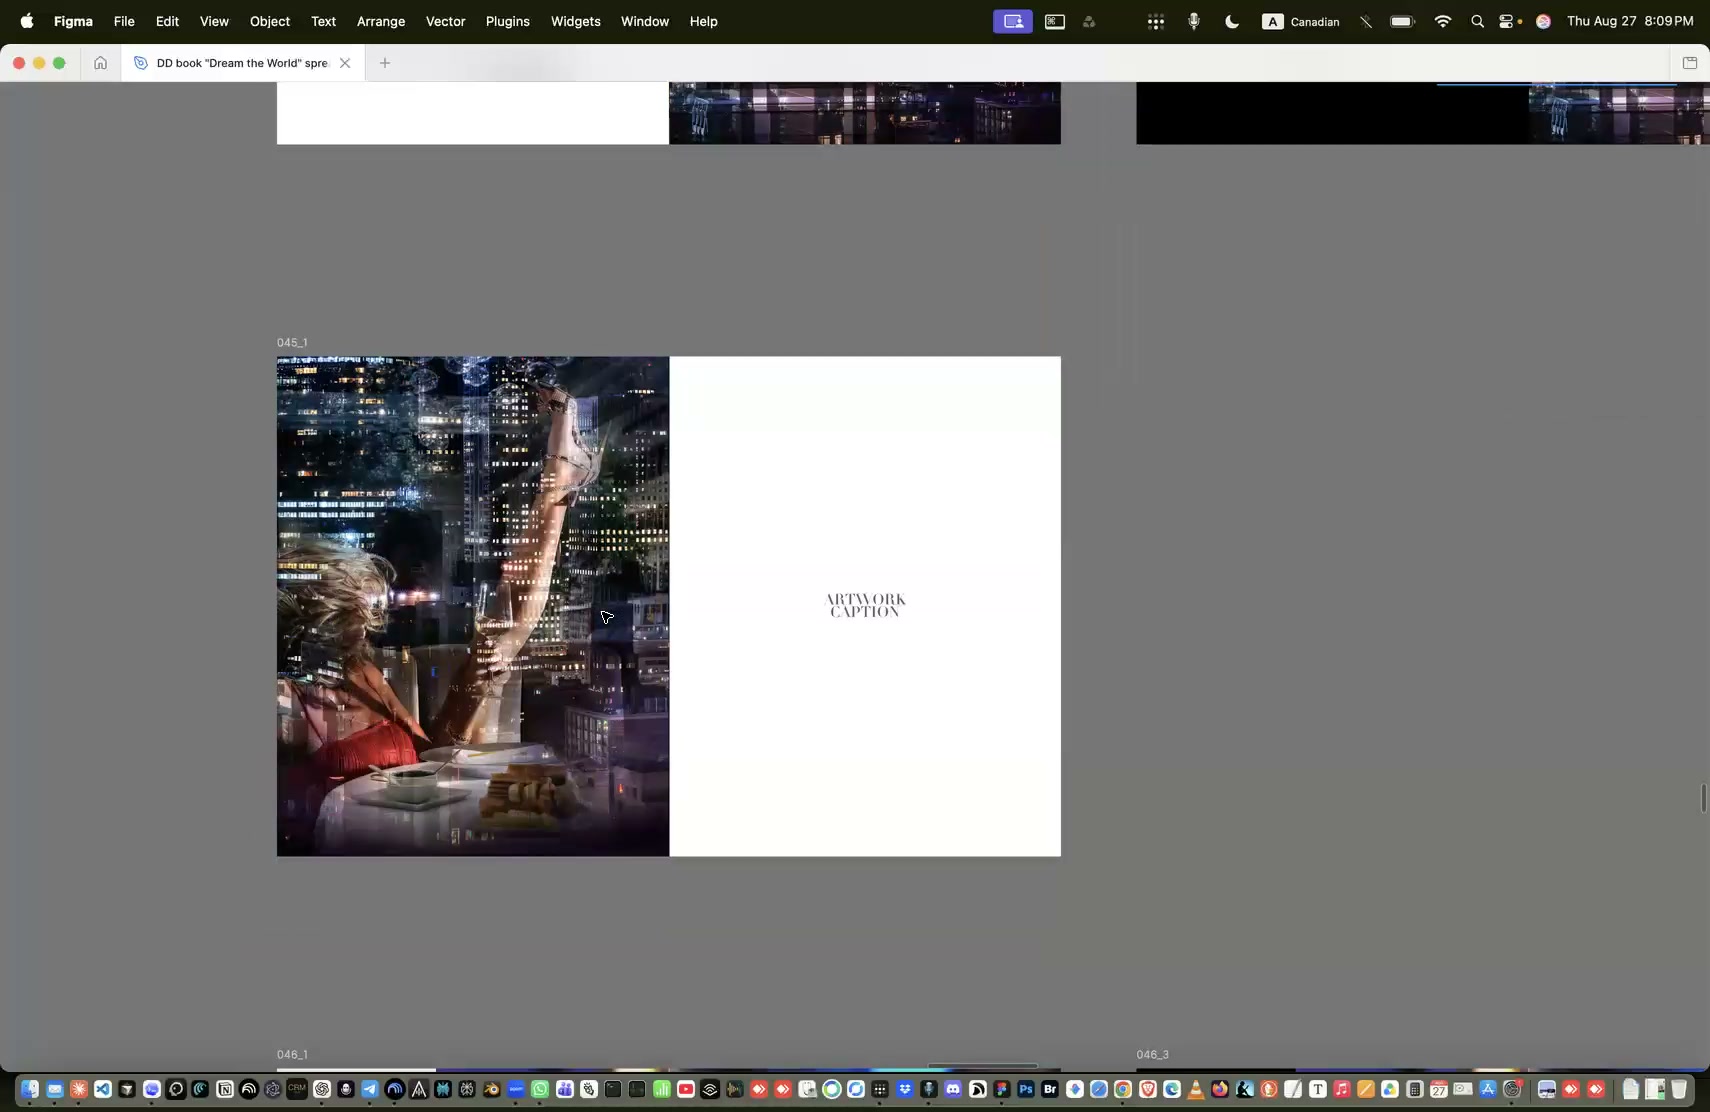
Task: Select the DD book "Dream the World" tab
Action: (243, 63)
